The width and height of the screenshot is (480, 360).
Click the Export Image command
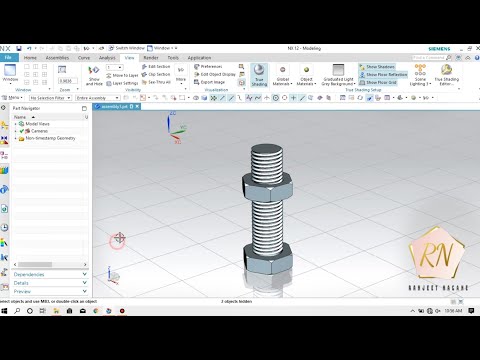coord(209,82)
